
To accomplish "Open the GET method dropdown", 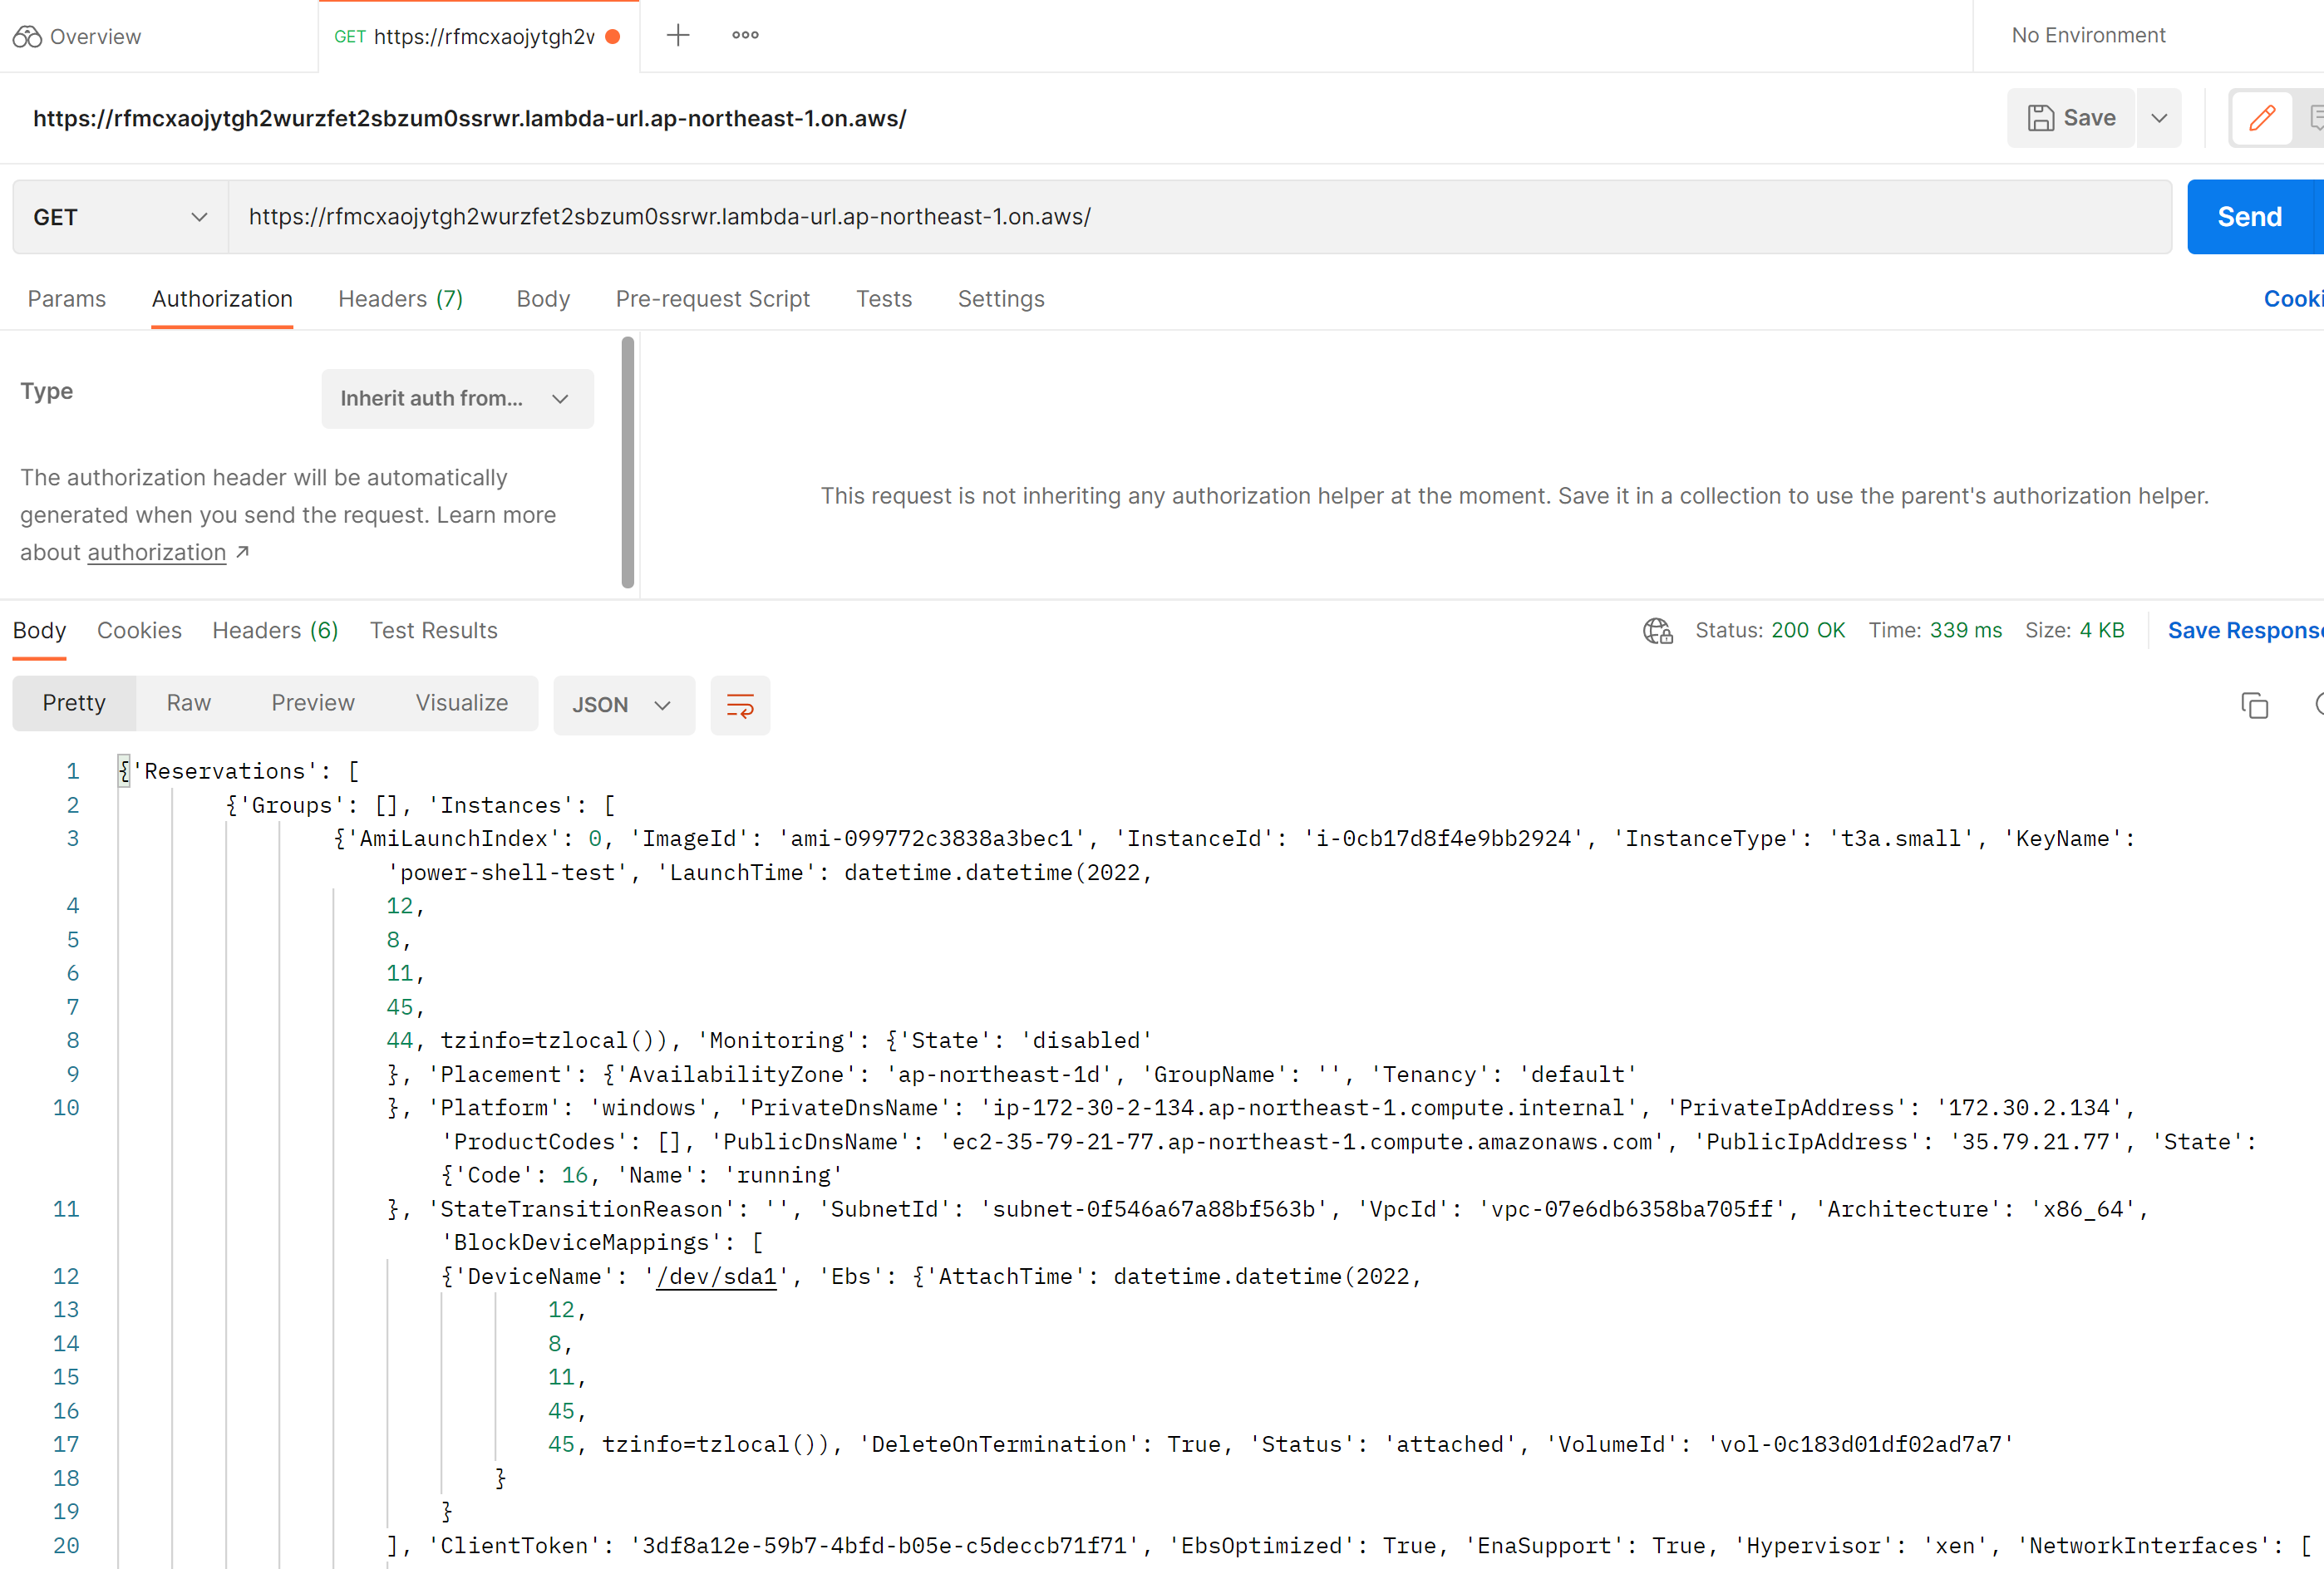I will click(118, 217).
